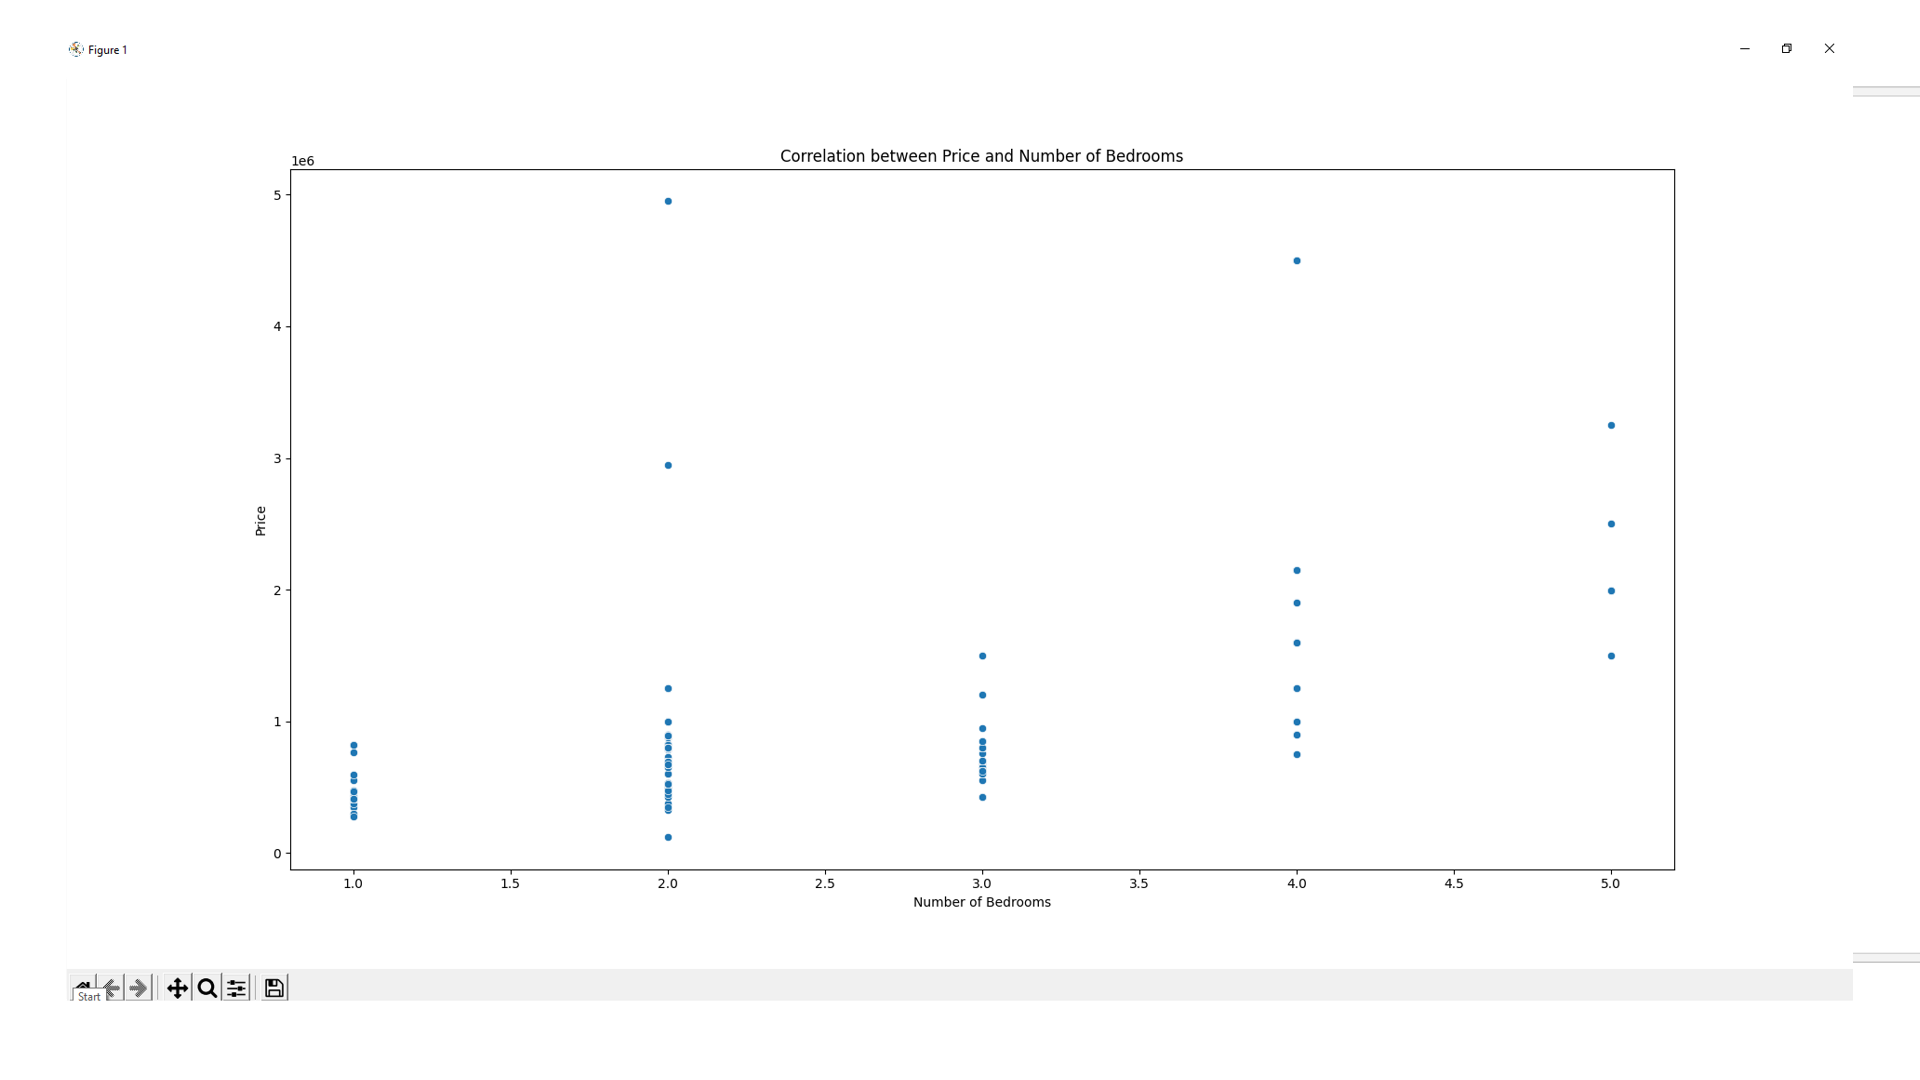Click the '1e6' scale exponent label

(302, 161)
